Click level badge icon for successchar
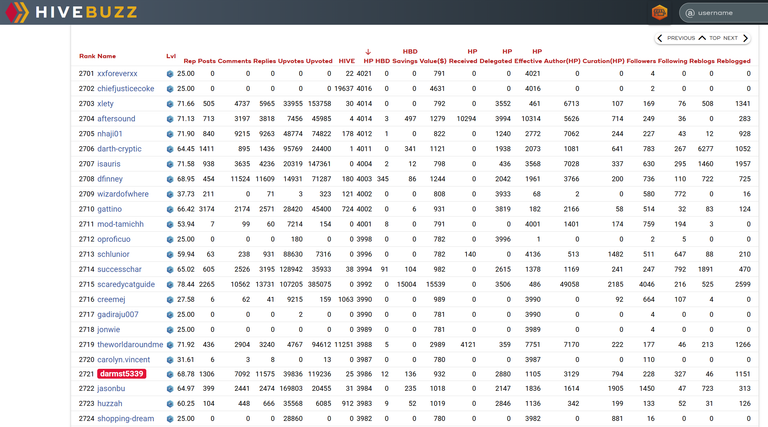 (170, 270)
